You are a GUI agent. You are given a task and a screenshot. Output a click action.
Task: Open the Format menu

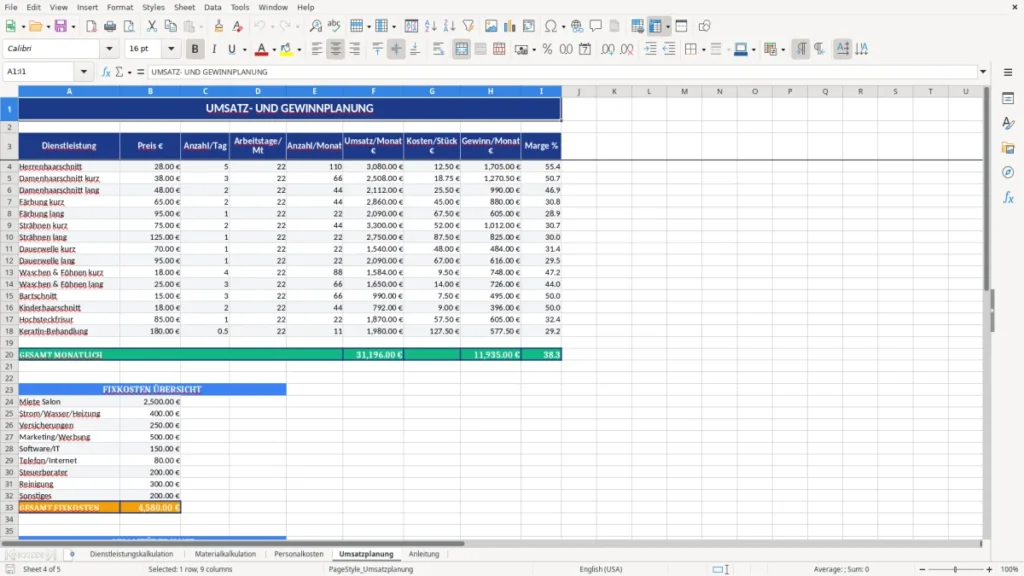click(x=120, y=7)
